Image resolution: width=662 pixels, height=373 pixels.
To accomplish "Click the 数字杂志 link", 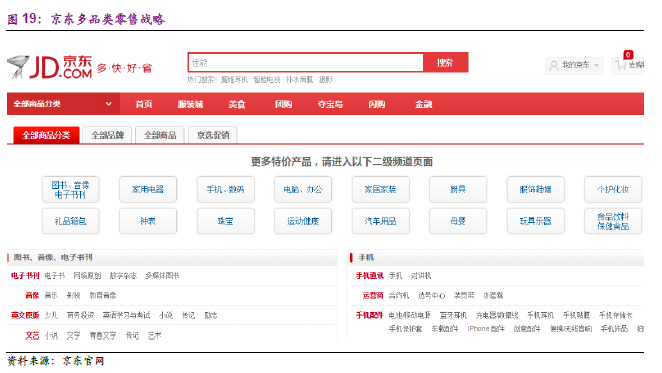I will 123,276.
